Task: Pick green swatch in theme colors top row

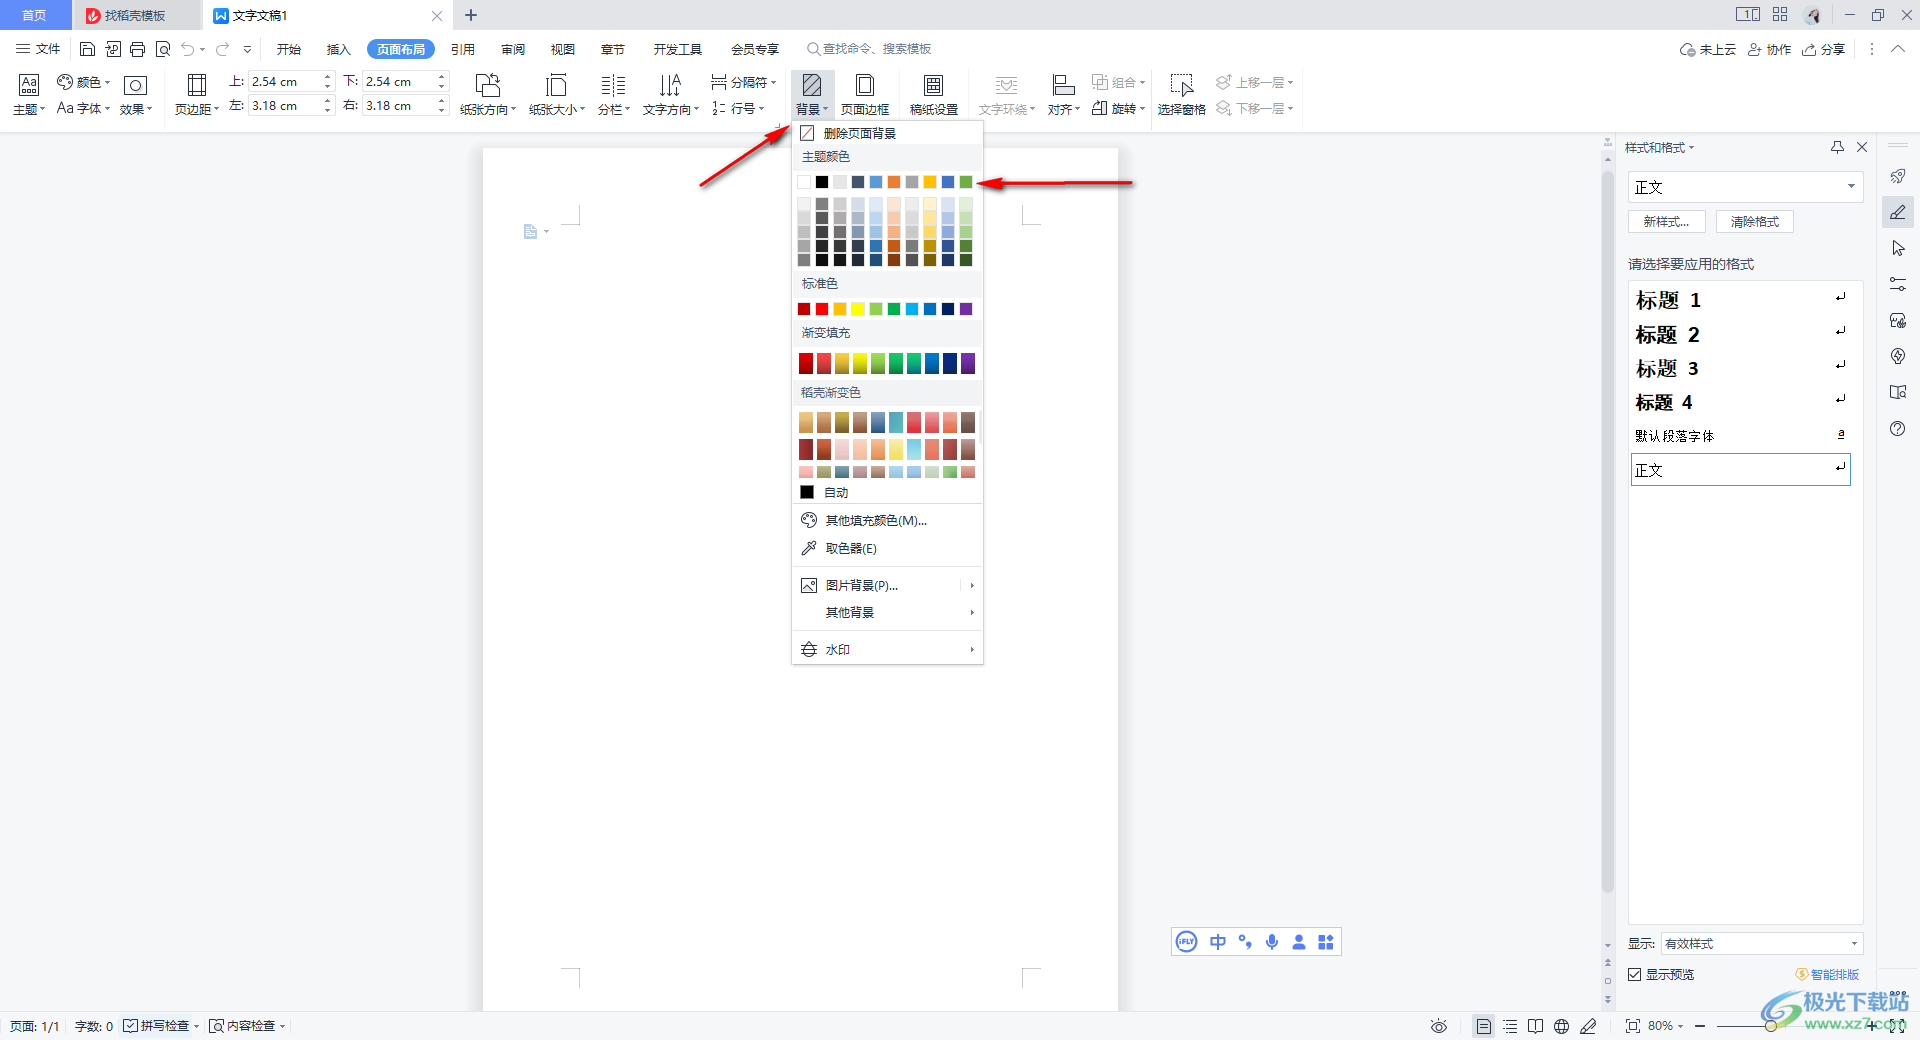Action: click(966, 182)
